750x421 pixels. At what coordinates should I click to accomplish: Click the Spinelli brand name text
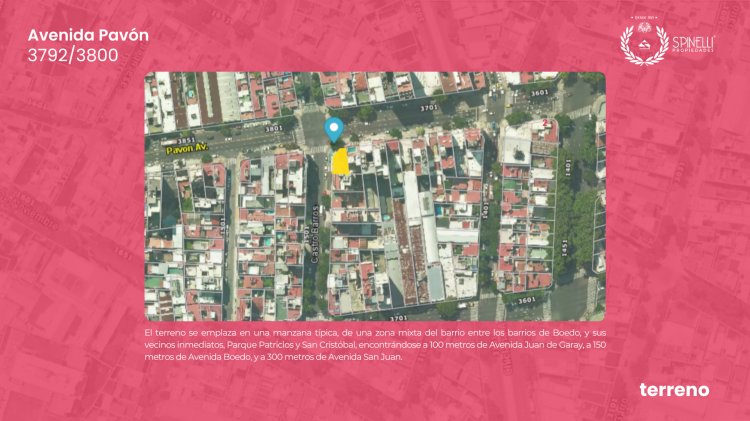click(693, 43)
